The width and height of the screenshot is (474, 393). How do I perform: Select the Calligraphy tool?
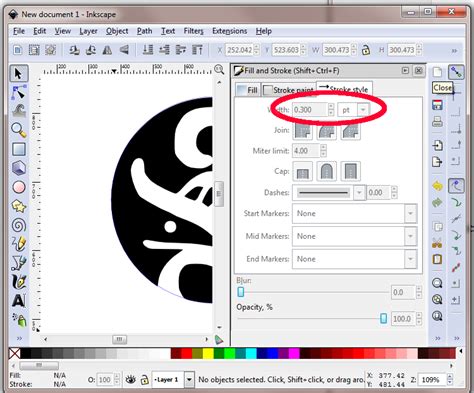tap(19, 282)
